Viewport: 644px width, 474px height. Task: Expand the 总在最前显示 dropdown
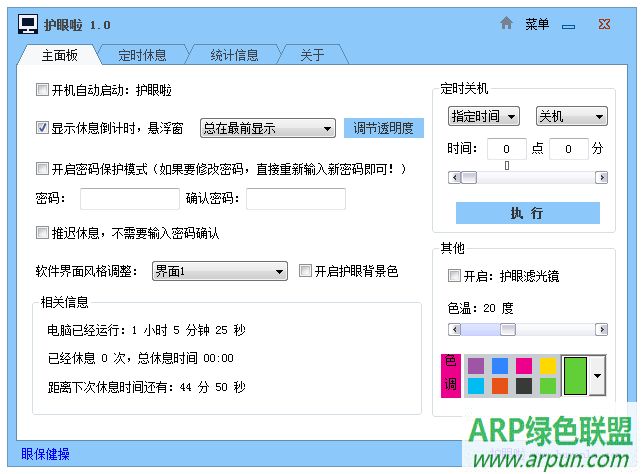click(x=268, y=128)
